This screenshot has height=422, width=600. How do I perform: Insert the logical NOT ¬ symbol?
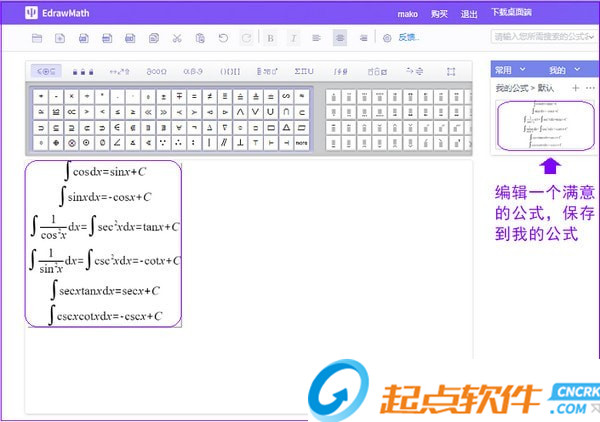194,127
